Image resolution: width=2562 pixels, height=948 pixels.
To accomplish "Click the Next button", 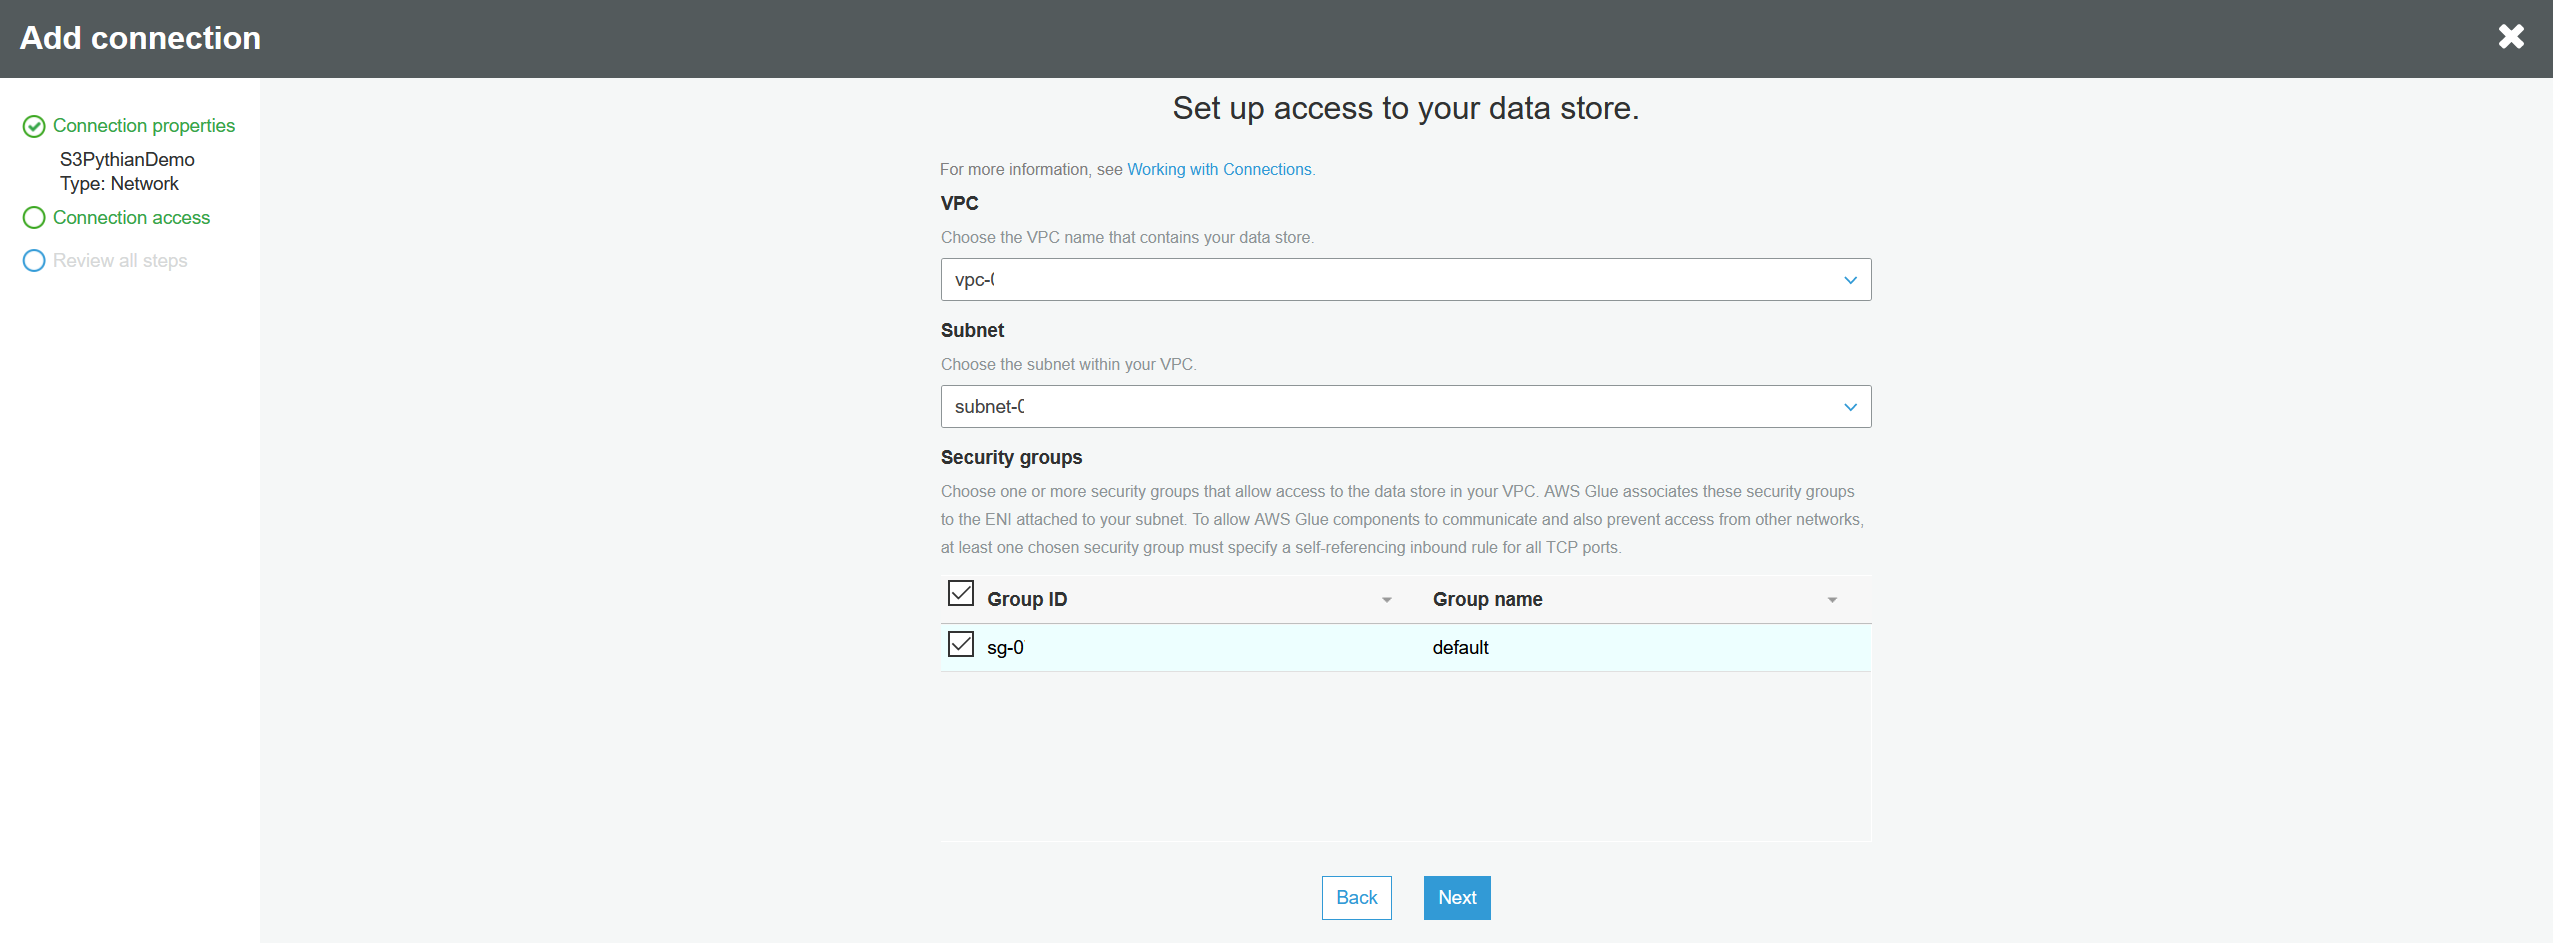I will (x=1456, y=898).
